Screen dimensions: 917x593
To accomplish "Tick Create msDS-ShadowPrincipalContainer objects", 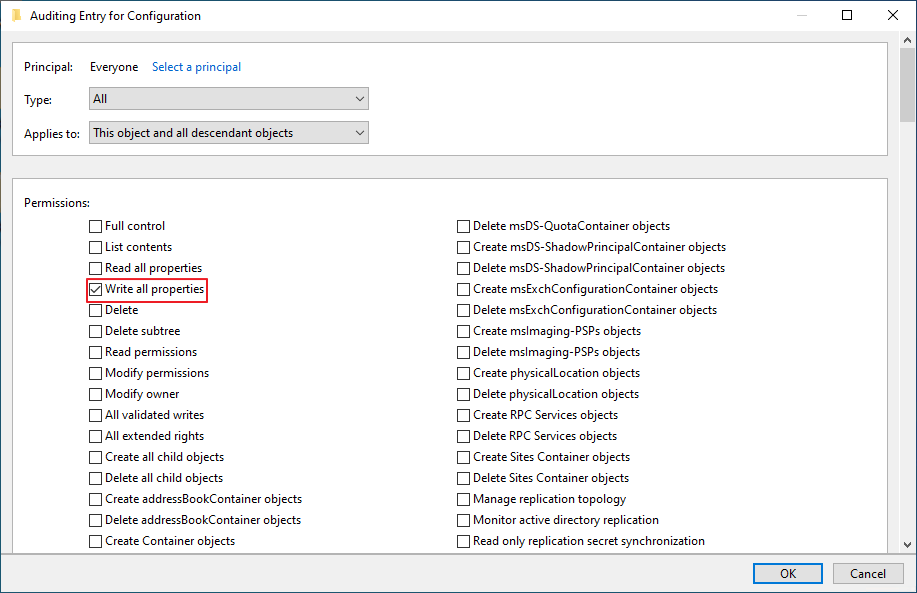I will [463, 247].
